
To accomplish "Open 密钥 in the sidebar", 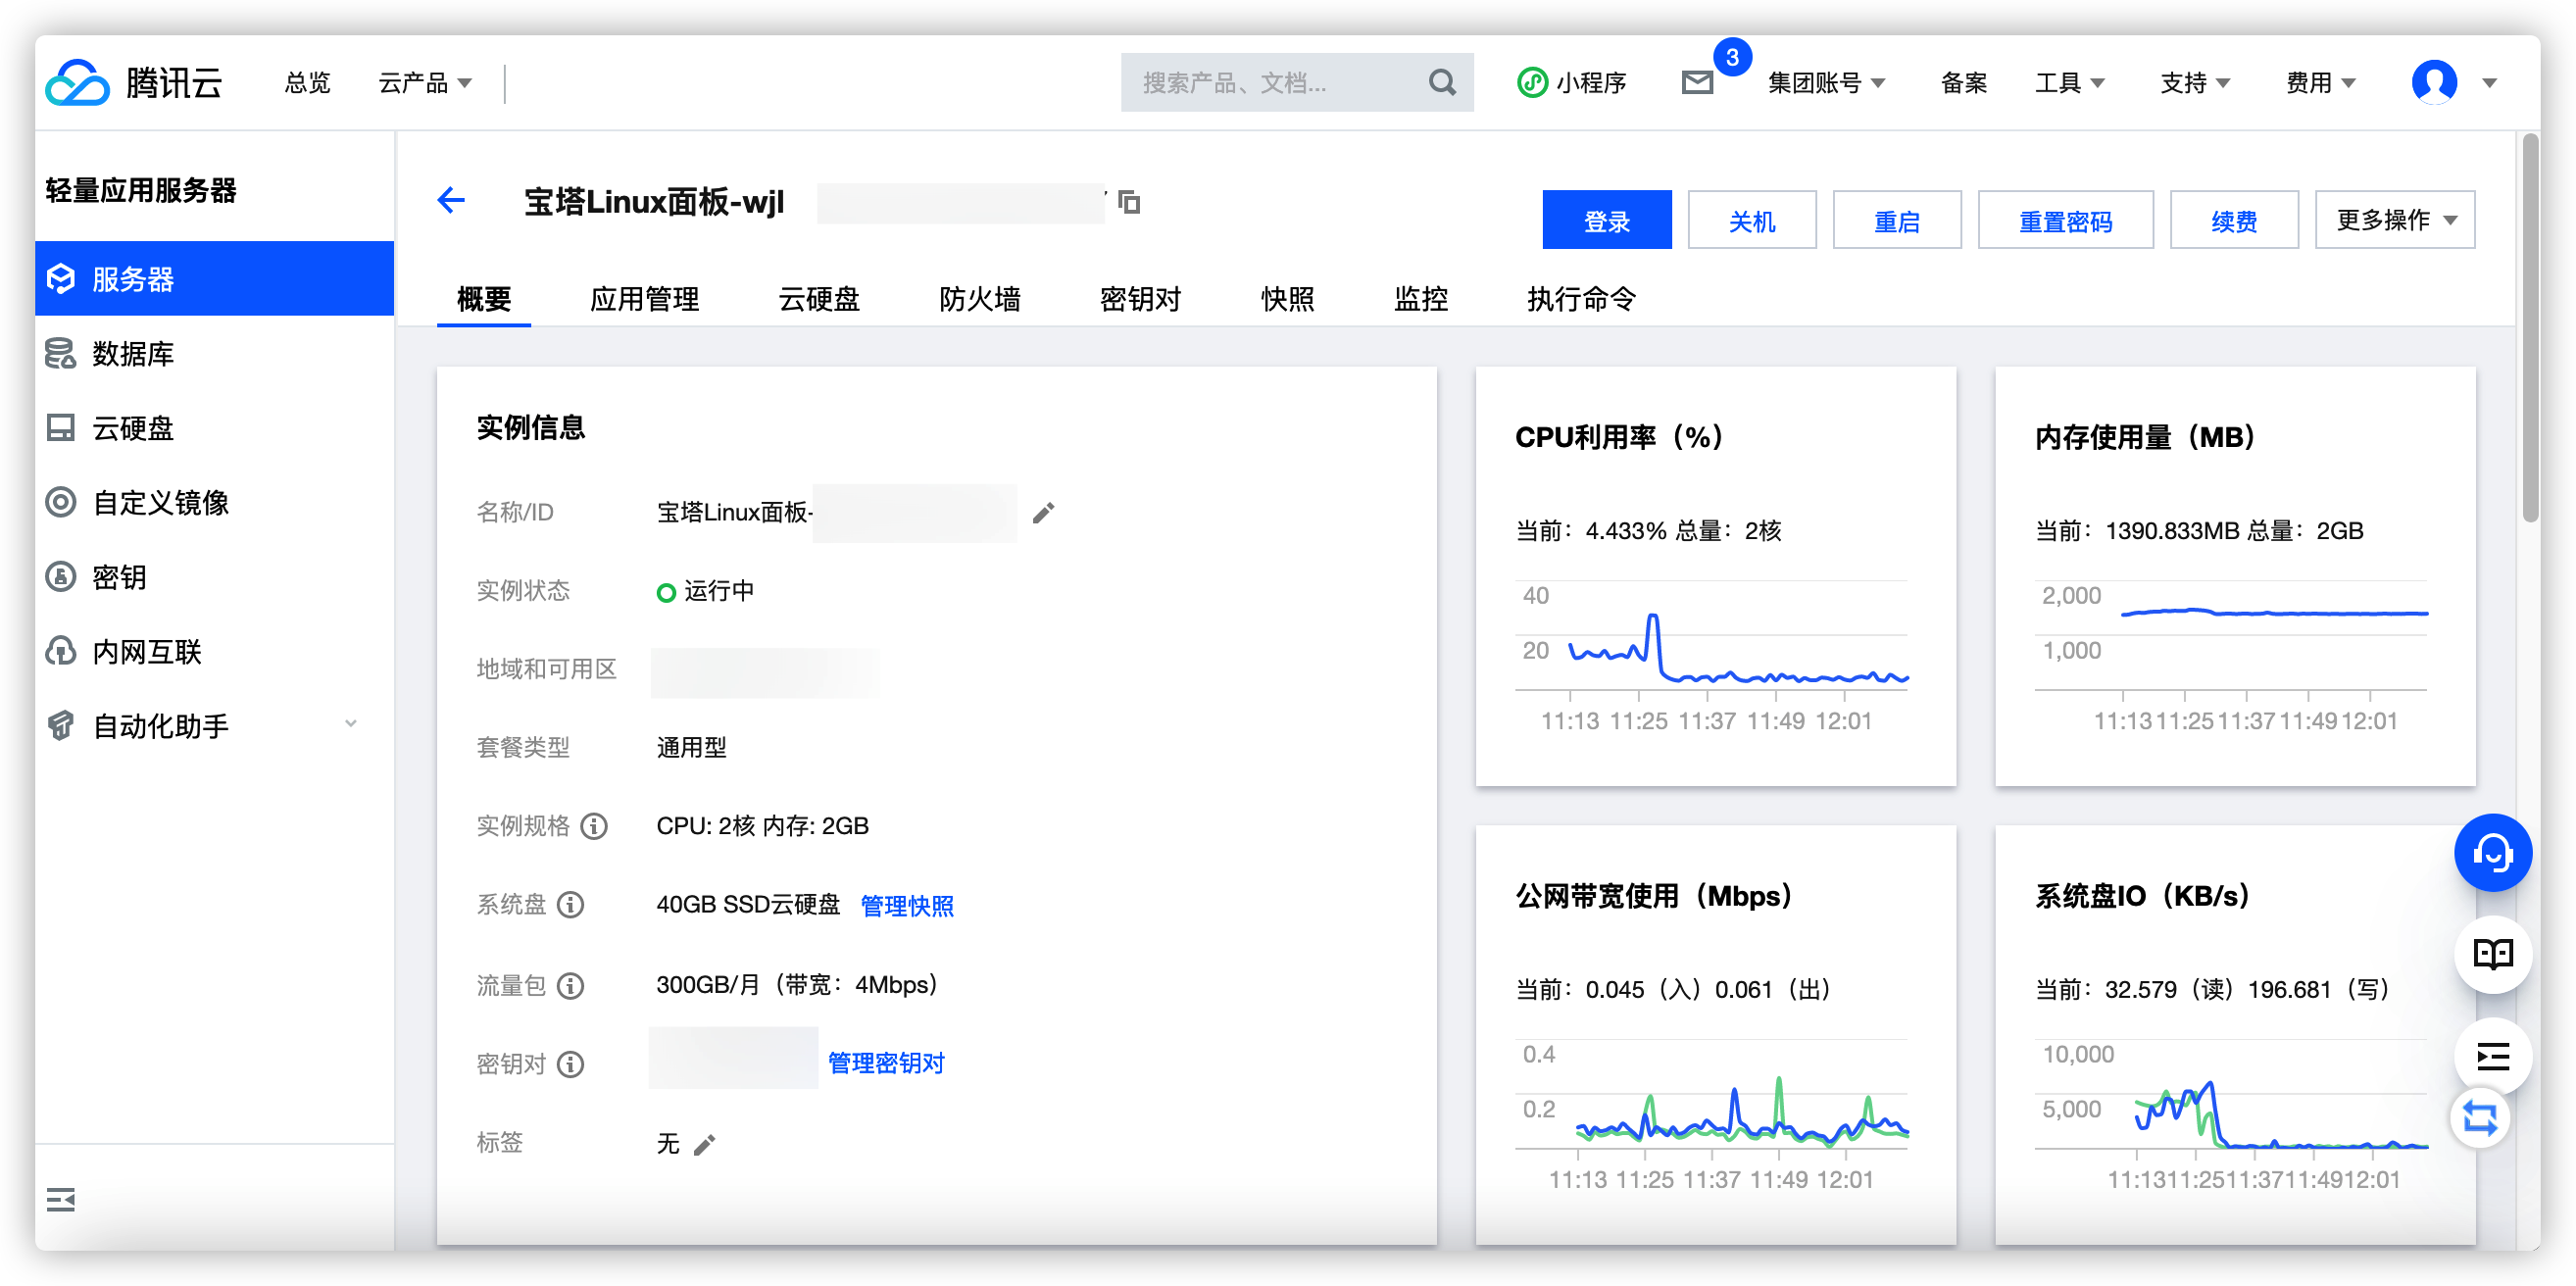I will tap(214, 577).
